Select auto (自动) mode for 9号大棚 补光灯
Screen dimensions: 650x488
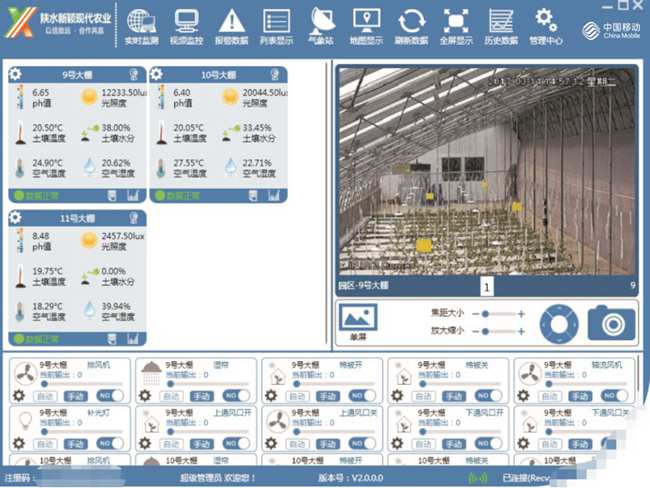point(45,444)
